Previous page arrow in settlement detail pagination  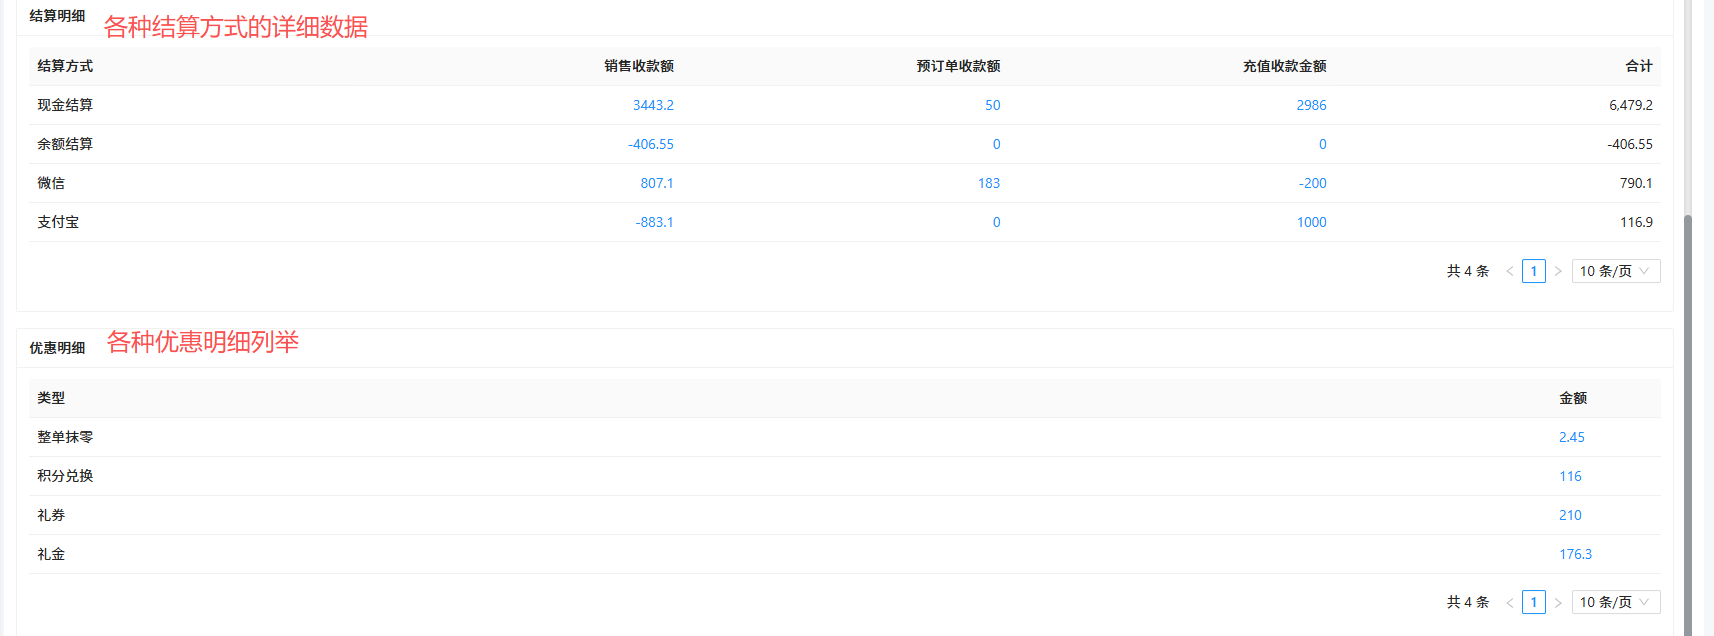1509,271
